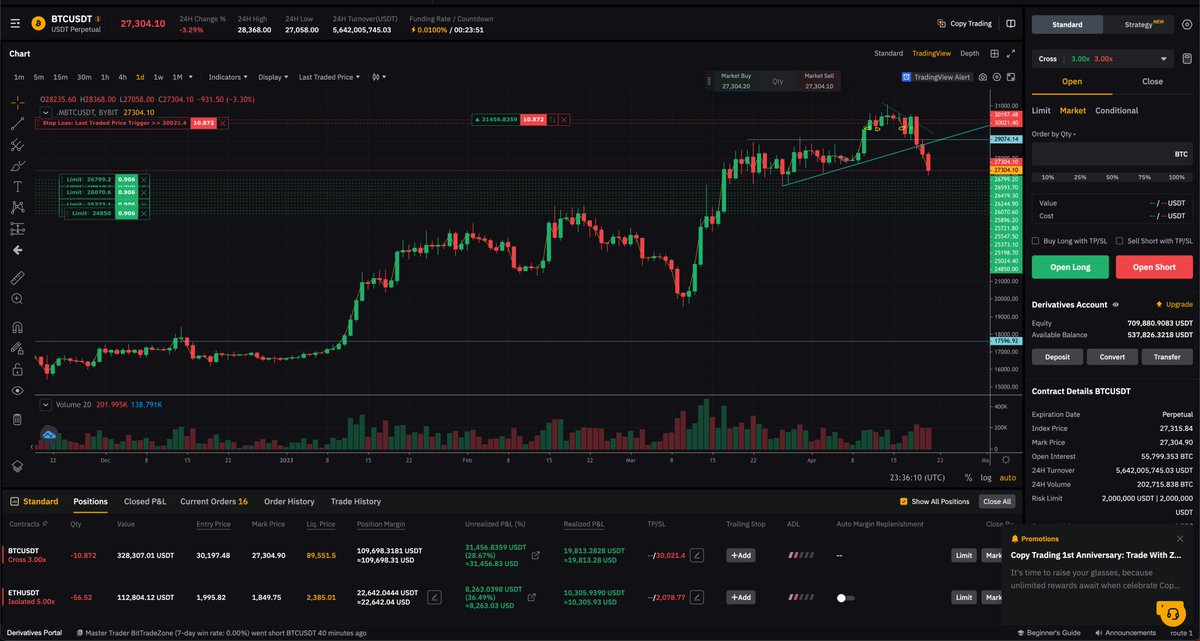
Task: Toggle stay in drawing mode pencil-lock
Action: (x=17, y=348)
